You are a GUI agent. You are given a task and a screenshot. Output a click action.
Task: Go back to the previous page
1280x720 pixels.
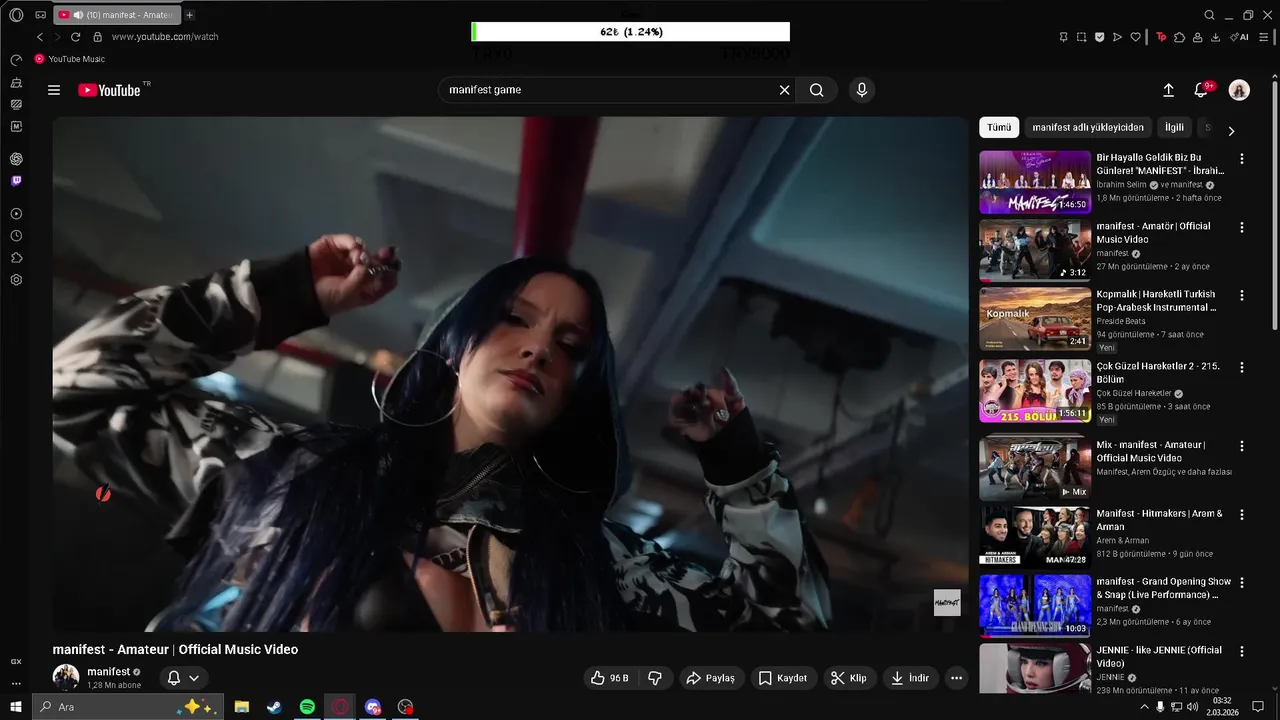coord(40,37)
